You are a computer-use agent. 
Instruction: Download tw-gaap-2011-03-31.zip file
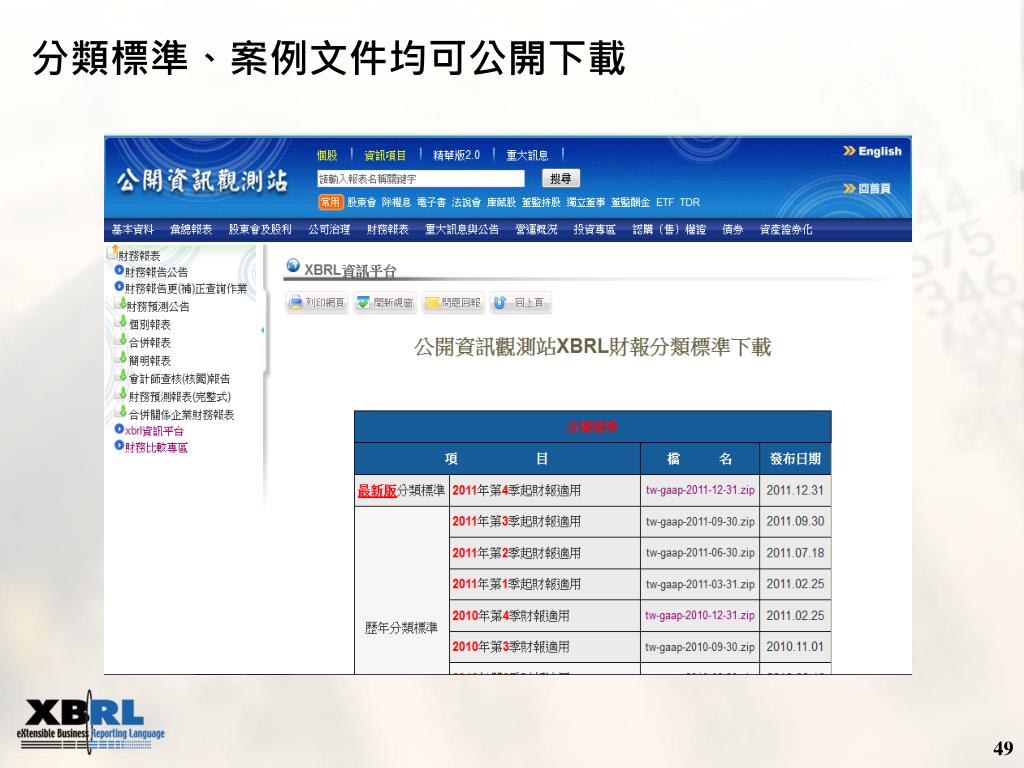pos(700,584)
